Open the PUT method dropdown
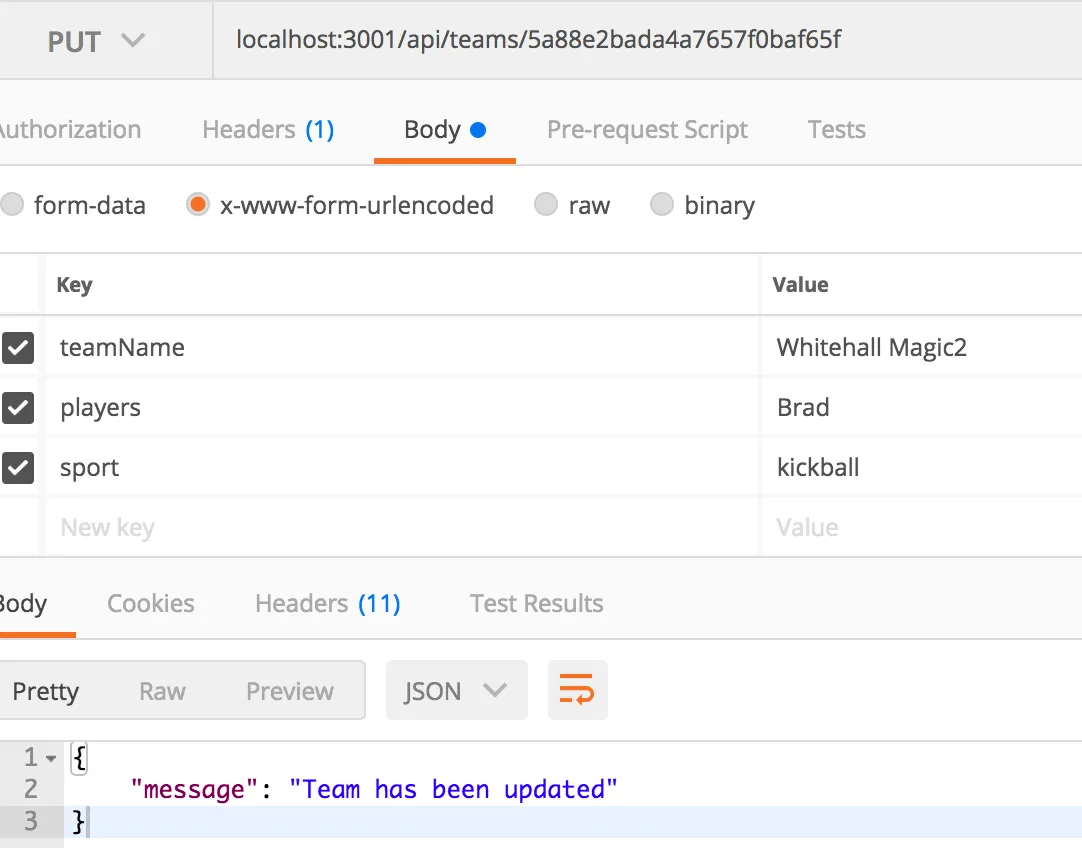 96,41
